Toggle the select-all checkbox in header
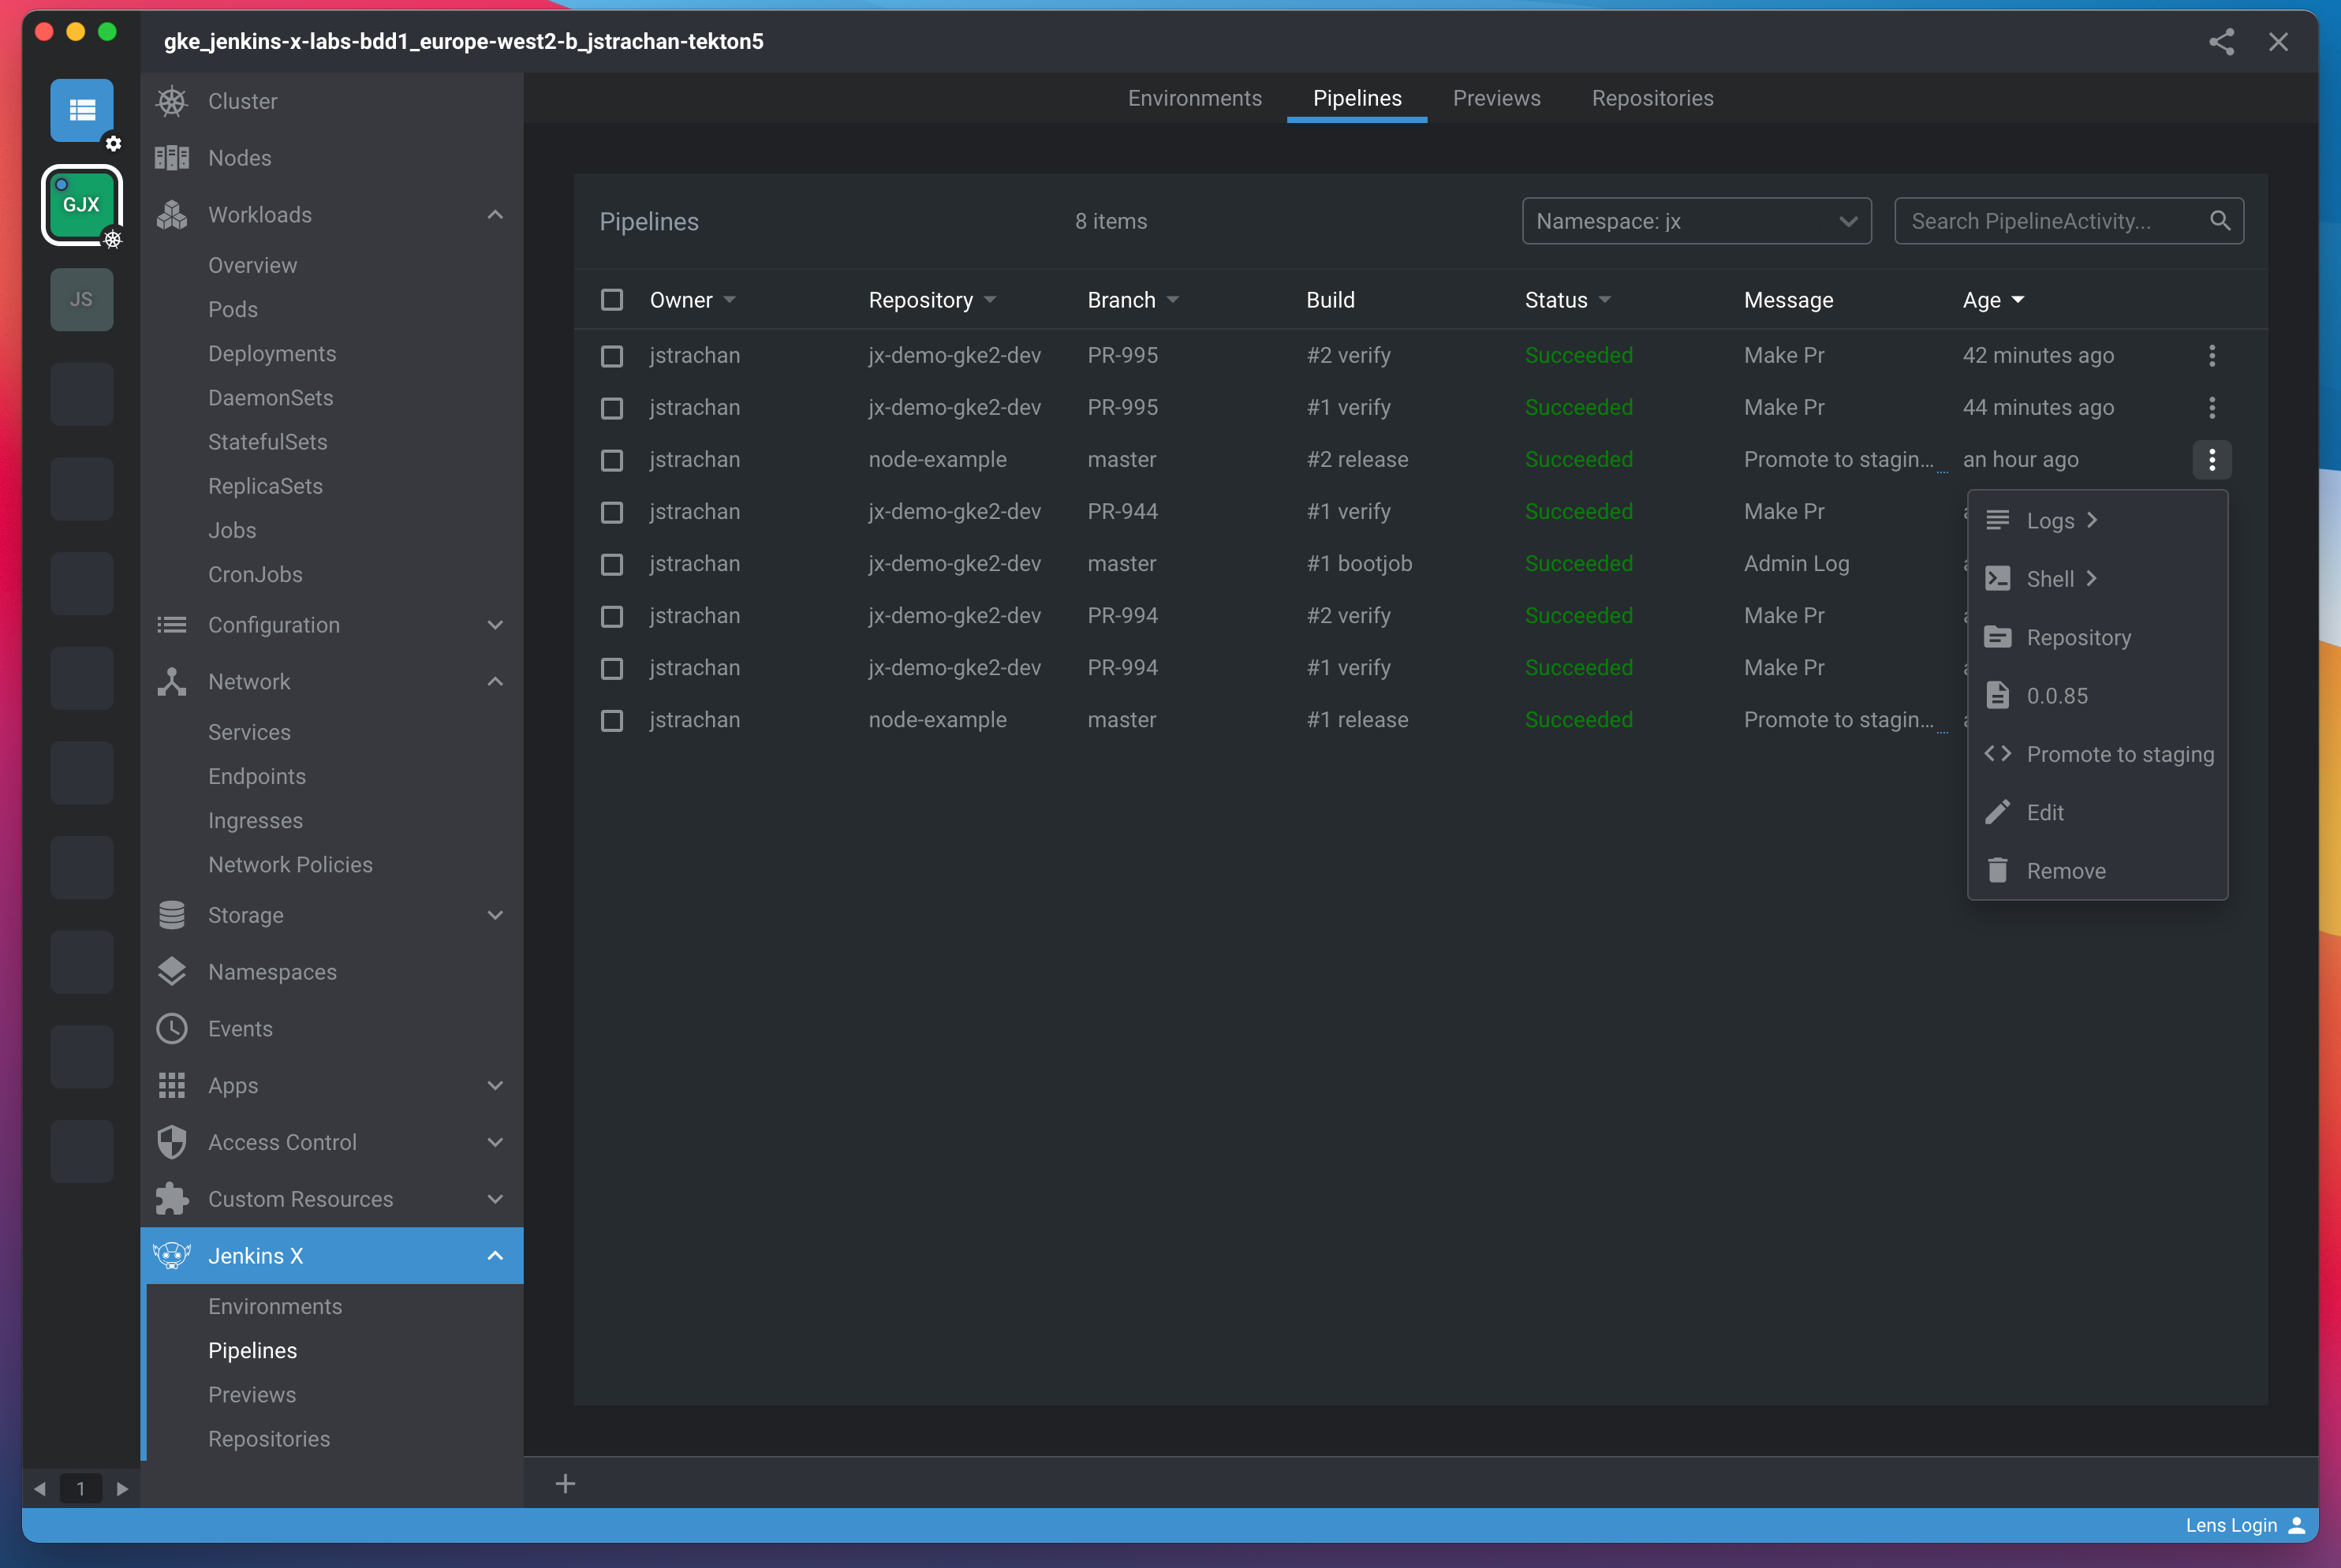The height and width of the screenshot is (1568, 2341). pyautogui.click(x=611, y=300)
